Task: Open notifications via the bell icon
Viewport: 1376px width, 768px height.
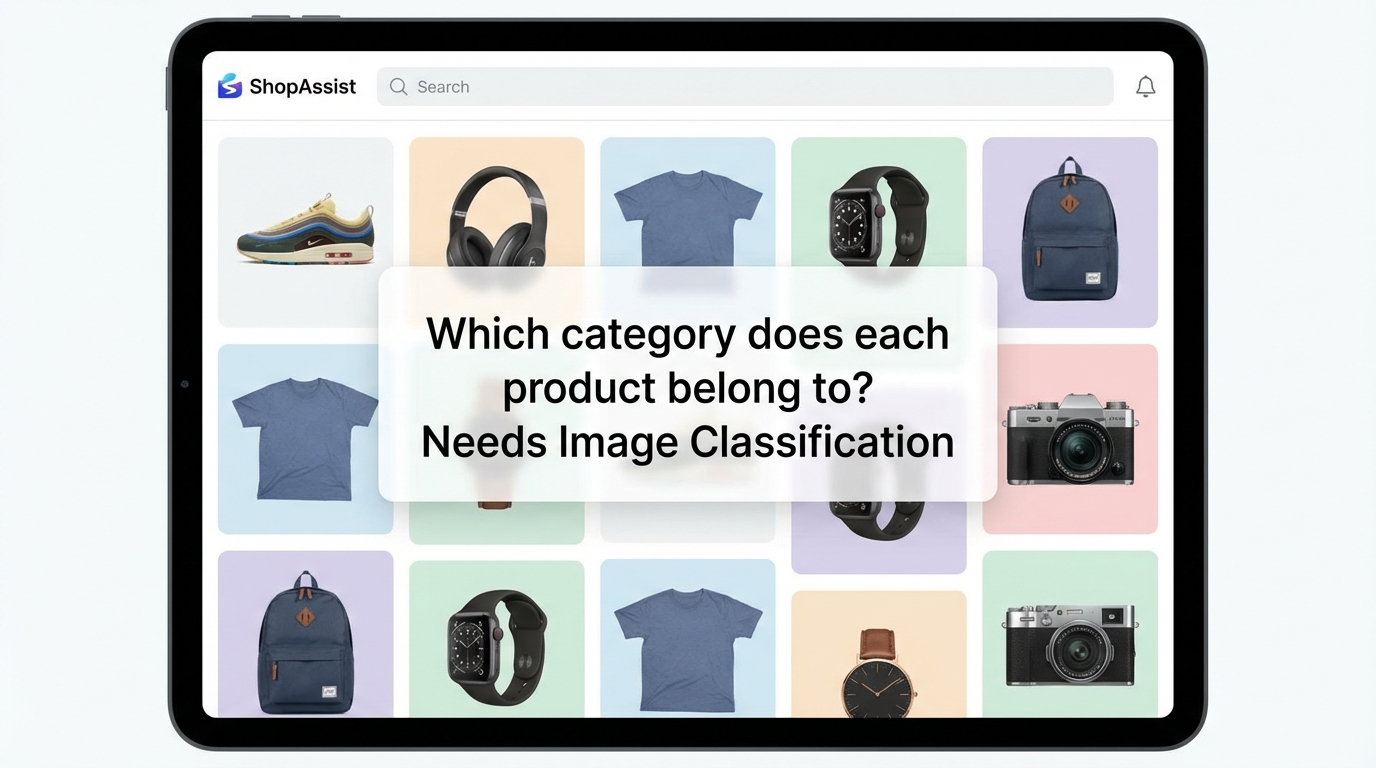Action: (1145, 87)
